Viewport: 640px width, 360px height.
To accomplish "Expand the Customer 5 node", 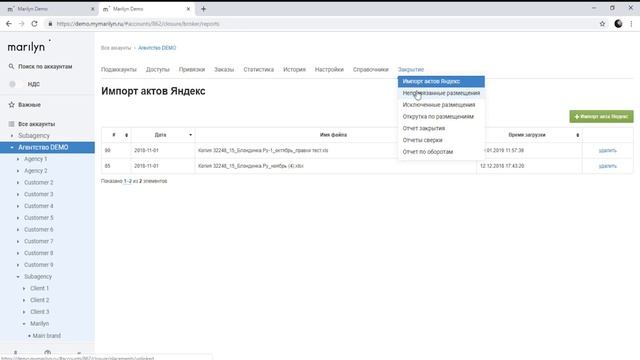I will [x=18, y=218].
